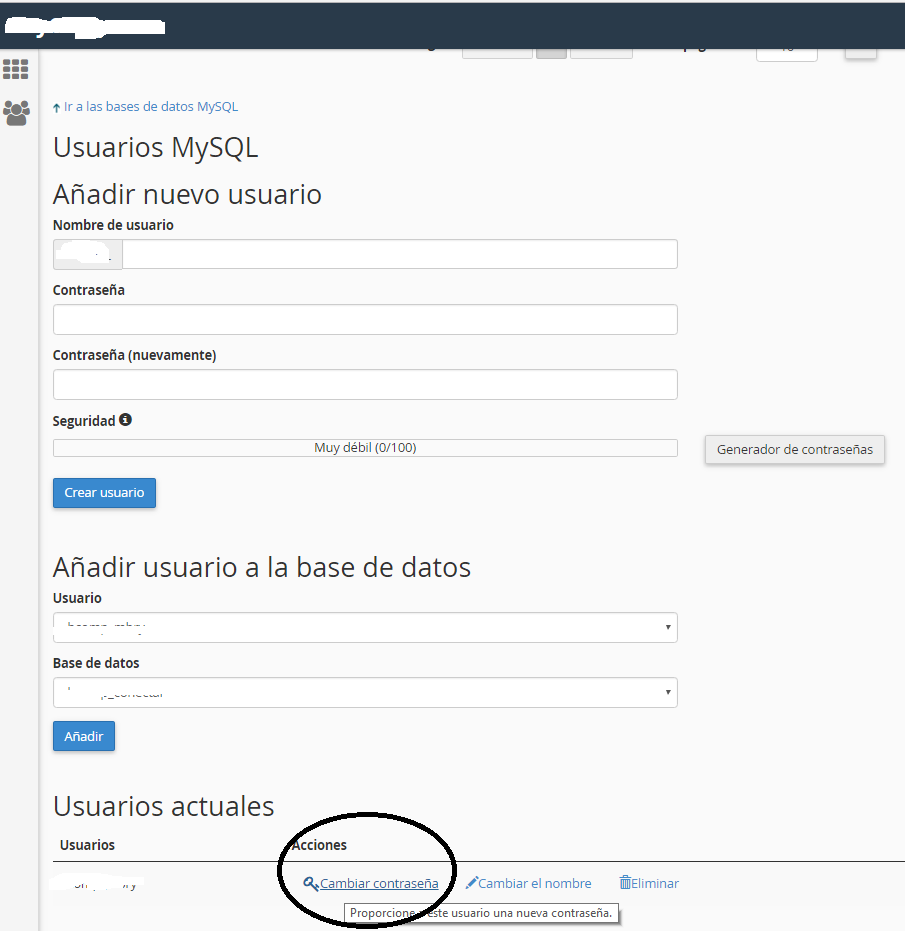Viewport: 905px width, 931px height.
Task: Focus the Contraseña (nuevamente) field
Action: [365, 385]
